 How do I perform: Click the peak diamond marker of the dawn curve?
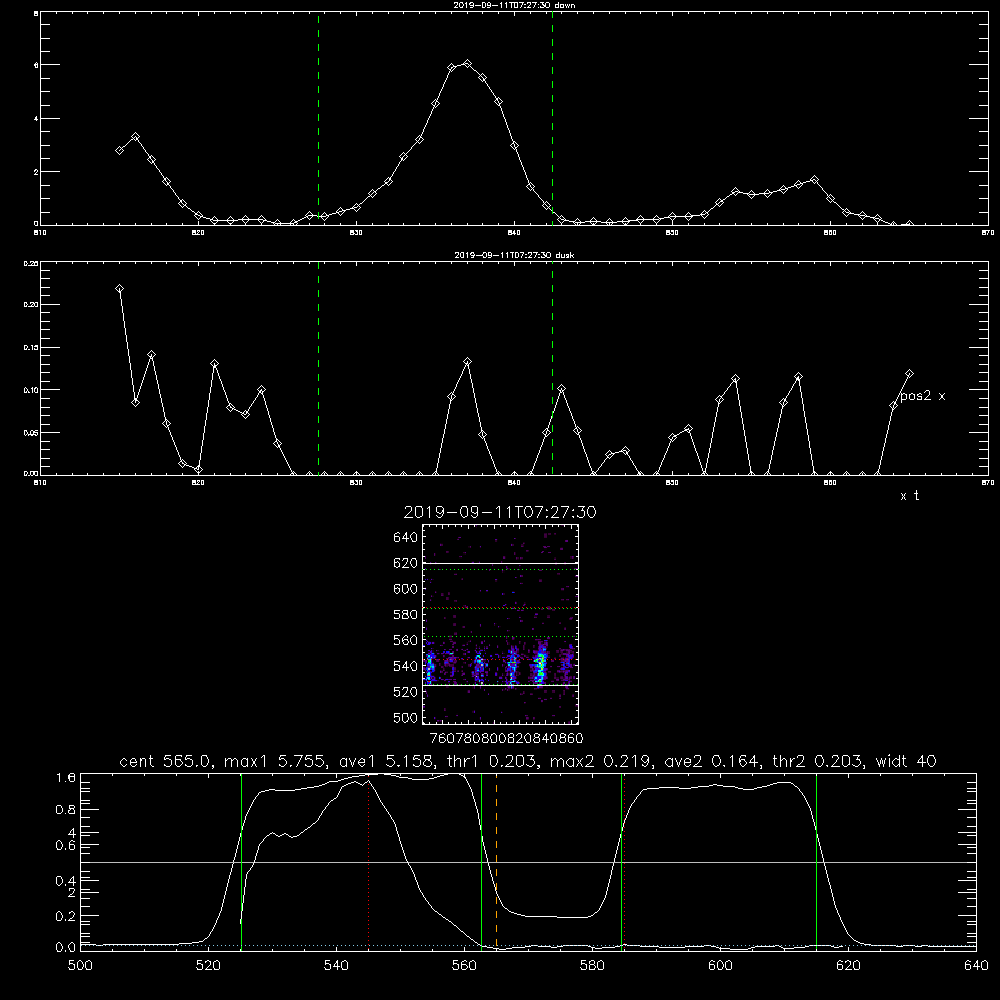point(467,64)
